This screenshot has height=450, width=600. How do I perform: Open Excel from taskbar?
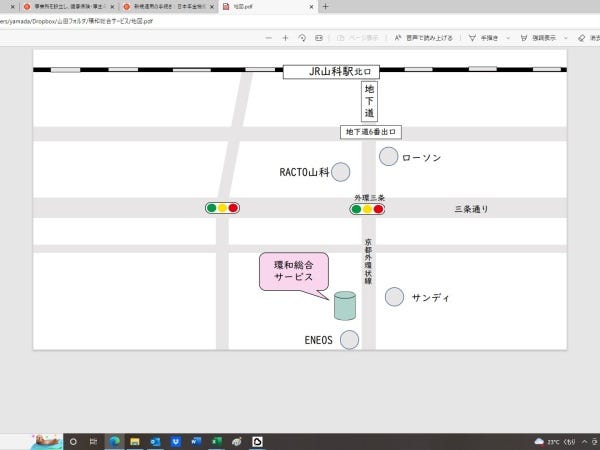(x=217, y=442)
